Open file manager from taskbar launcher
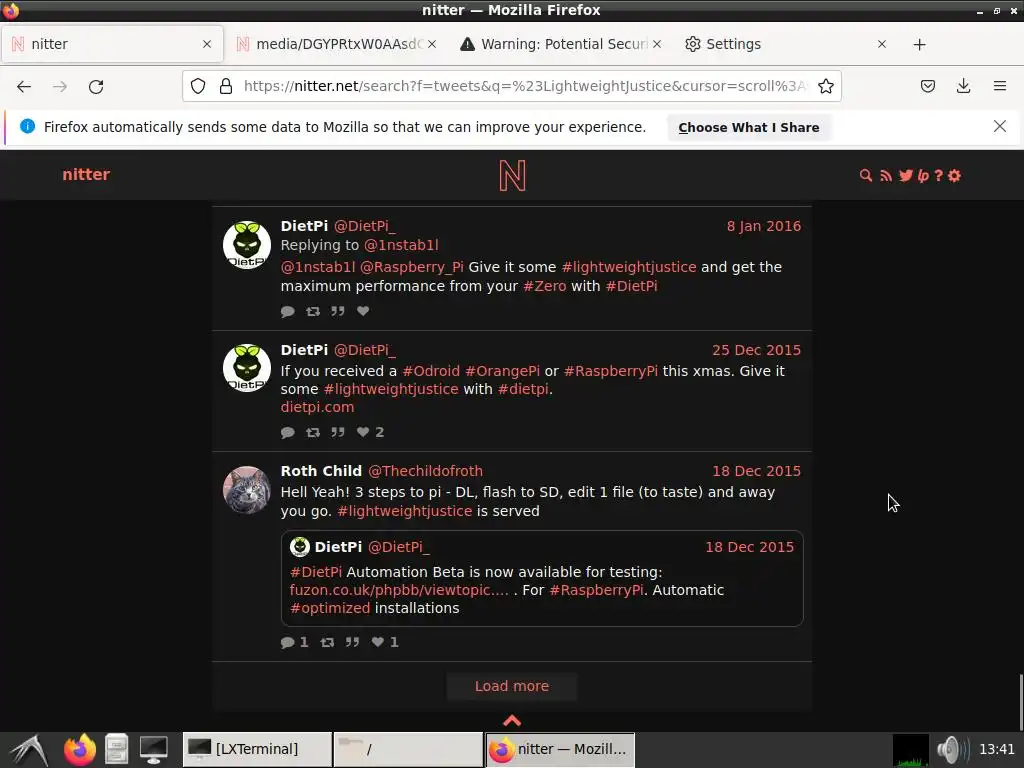This screenshot has width=1024, height=768. [117, 749]
